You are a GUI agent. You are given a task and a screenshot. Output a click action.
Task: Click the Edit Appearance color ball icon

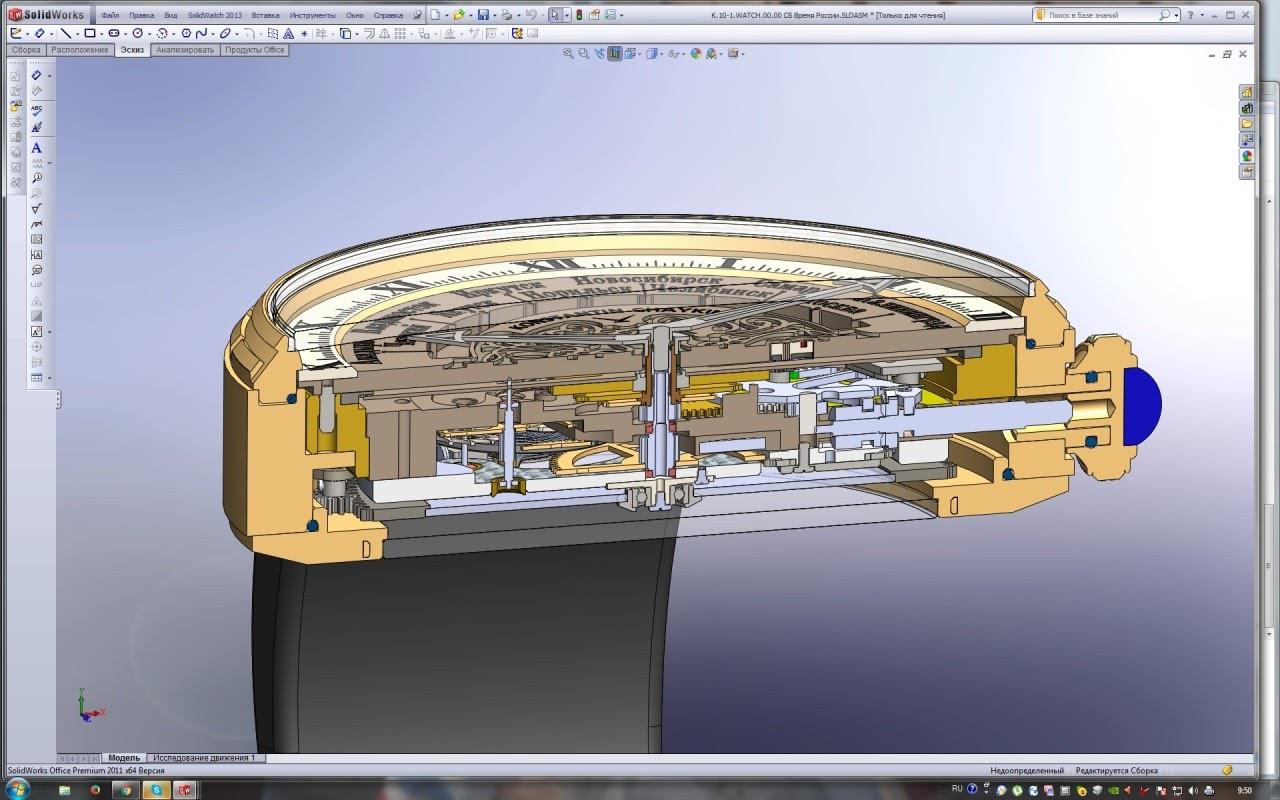pos(696,53)
